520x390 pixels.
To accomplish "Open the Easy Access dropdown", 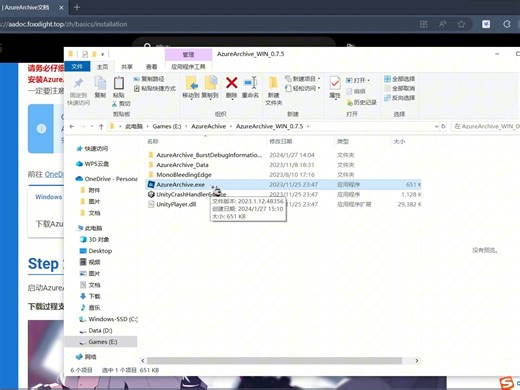I will [303, 88].
